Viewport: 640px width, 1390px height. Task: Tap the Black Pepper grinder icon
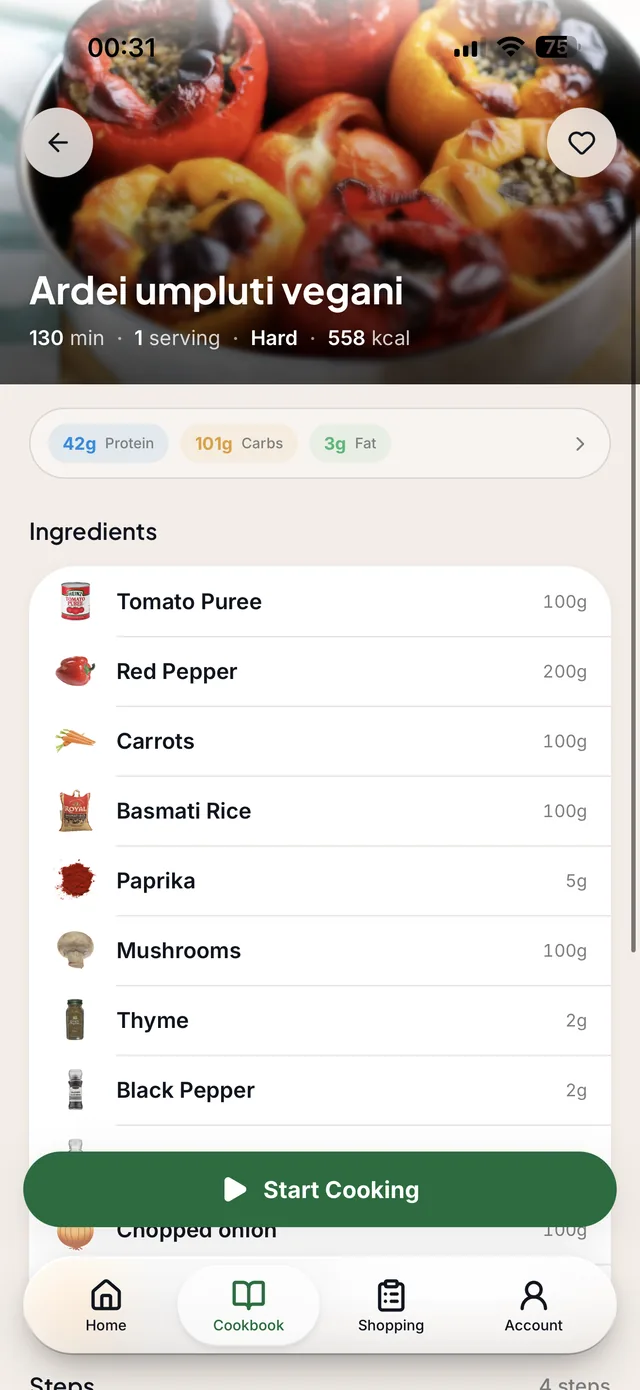tap(75, 1090)
